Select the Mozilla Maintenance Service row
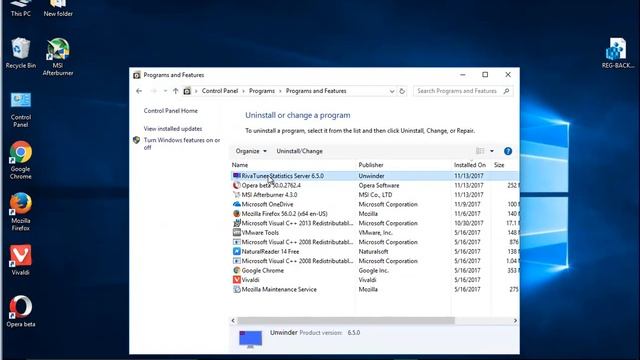This screenshot has width=640, height=360. point(375,289)
